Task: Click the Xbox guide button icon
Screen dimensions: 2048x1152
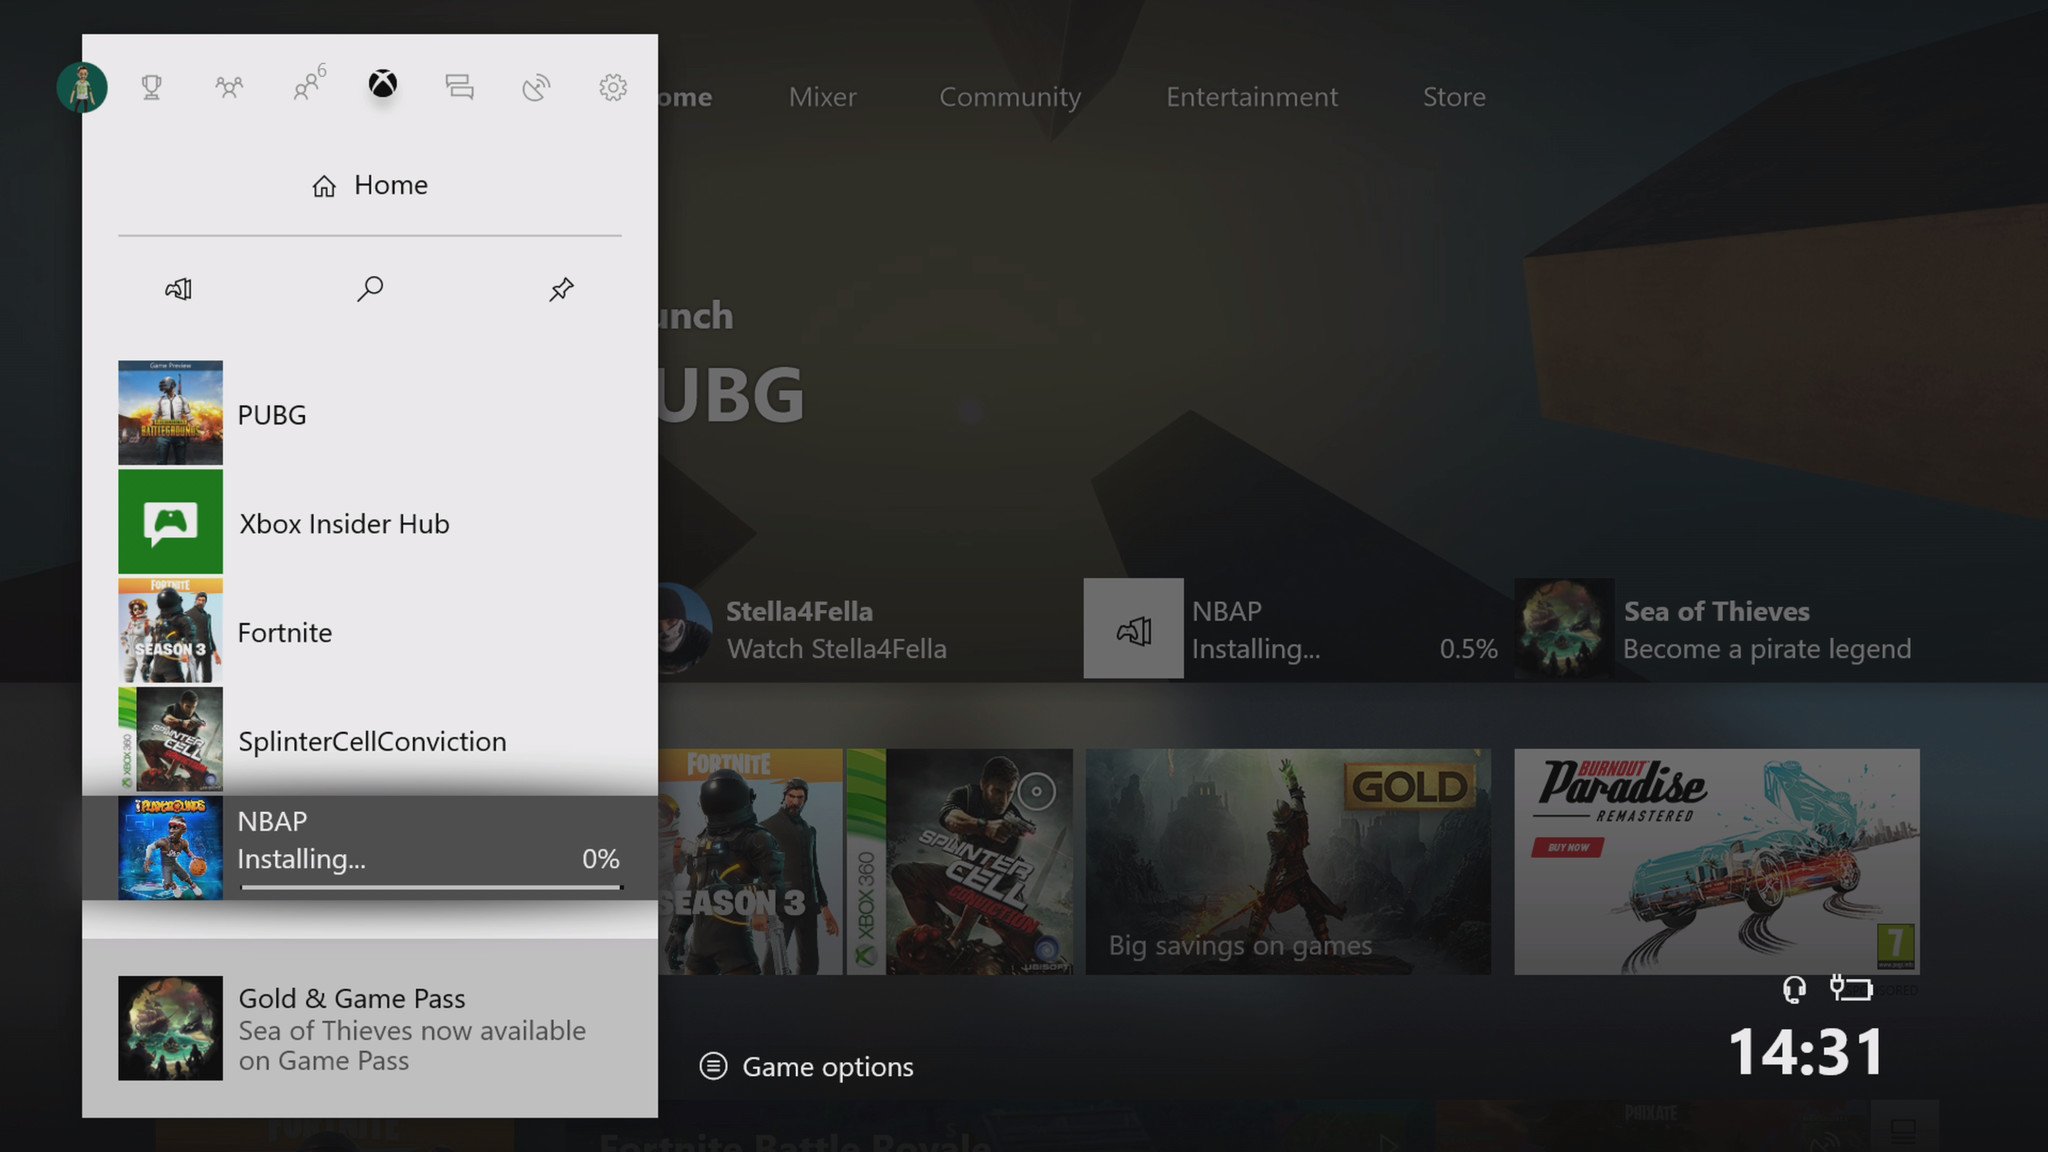Action: pos(383,86)
